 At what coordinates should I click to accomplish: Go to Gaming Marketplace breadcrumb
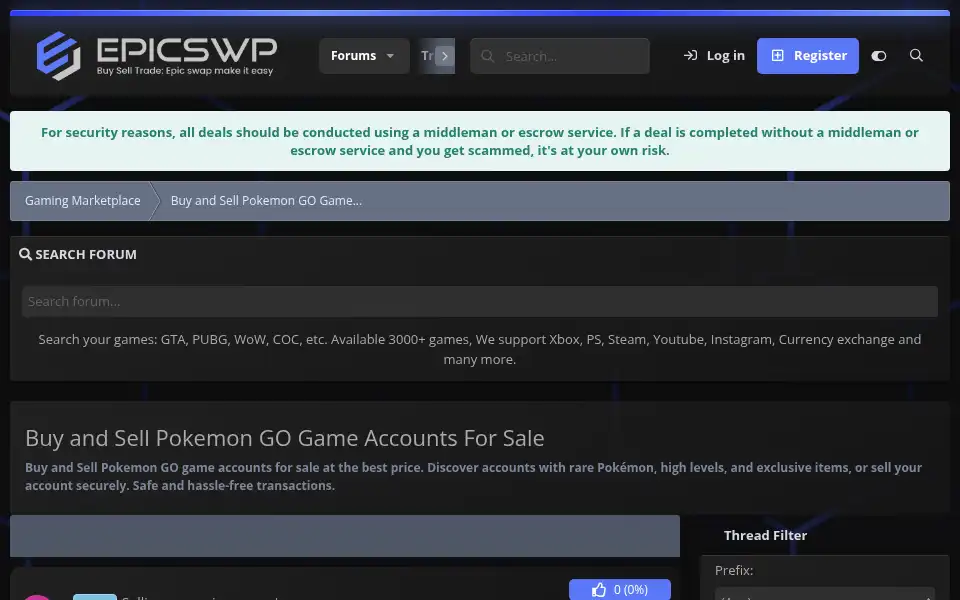click(83, 201)
